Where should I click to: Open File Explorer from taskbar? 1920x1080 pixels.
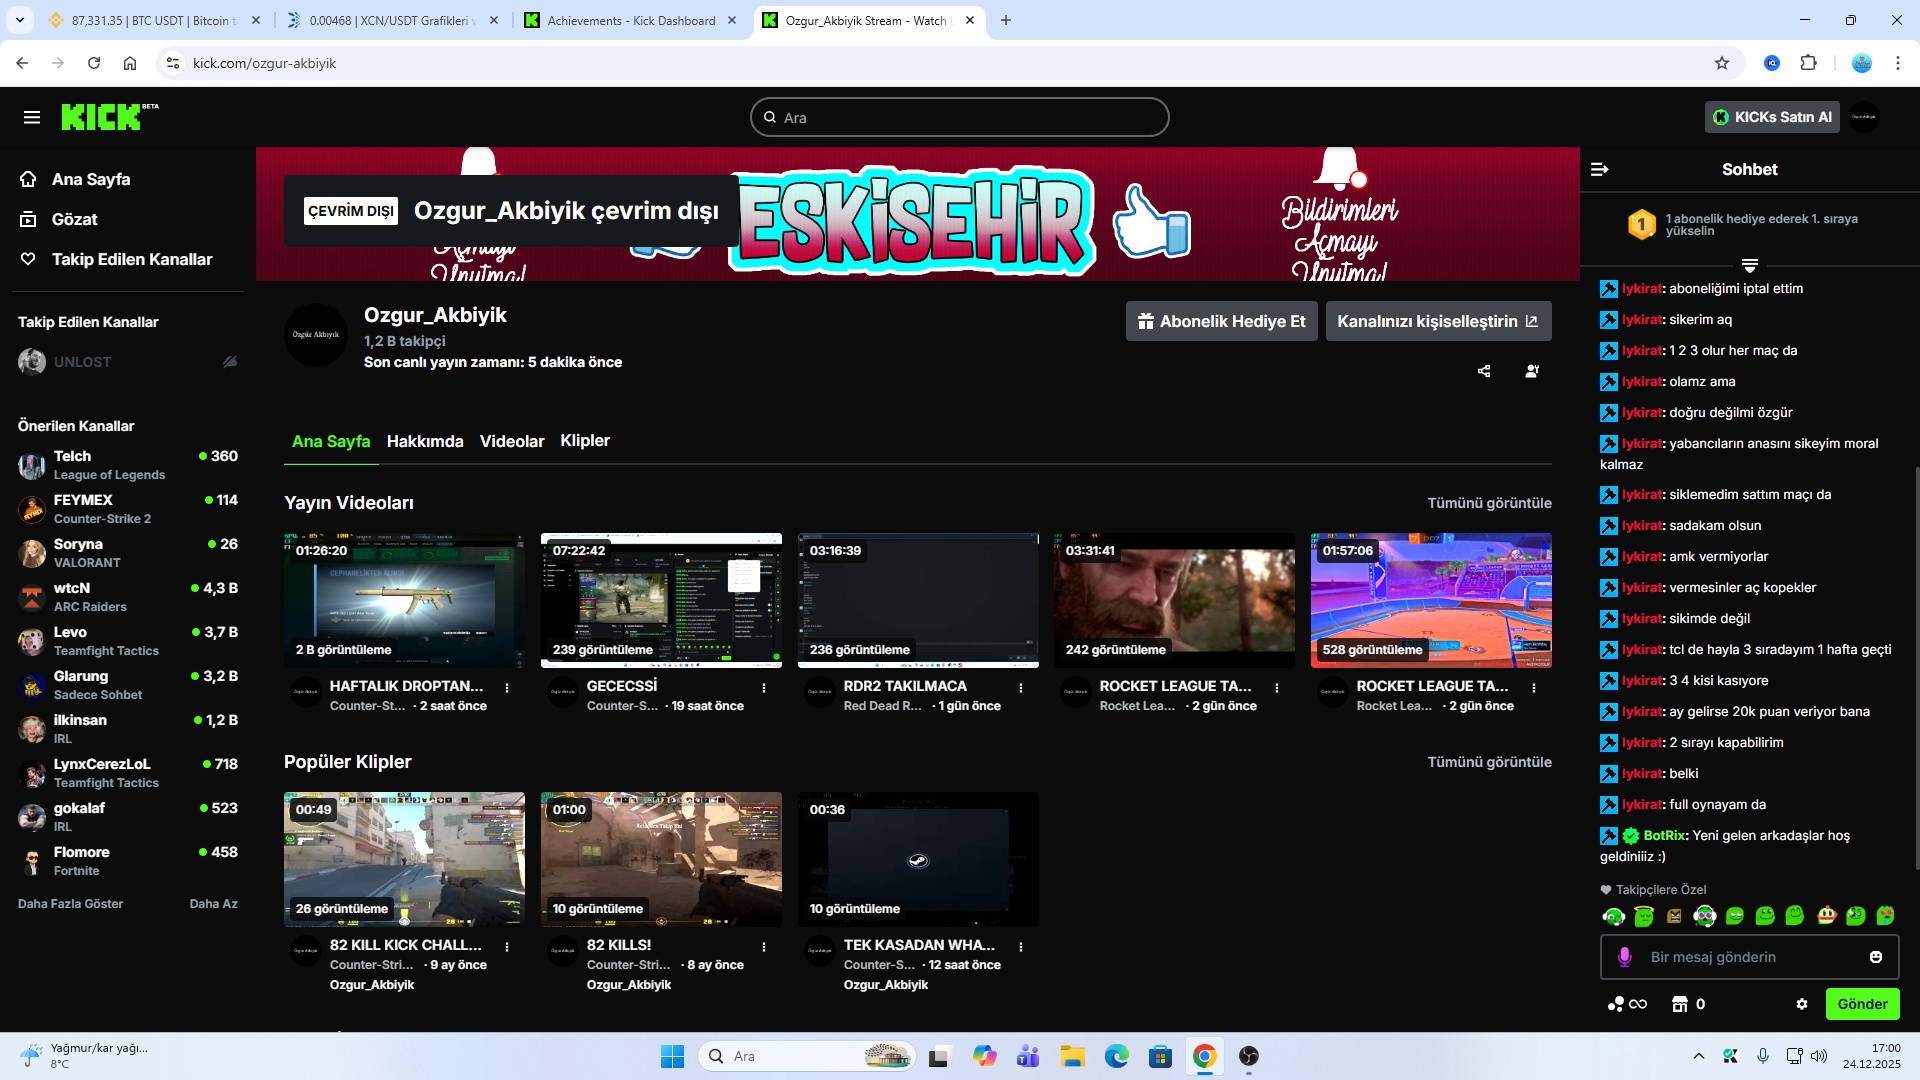tap(1073, 1056)
